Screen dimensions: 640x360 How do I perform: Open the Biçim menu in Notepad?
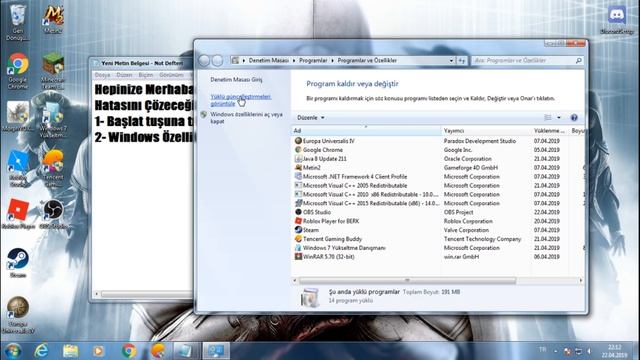click(x=146, y=75)
